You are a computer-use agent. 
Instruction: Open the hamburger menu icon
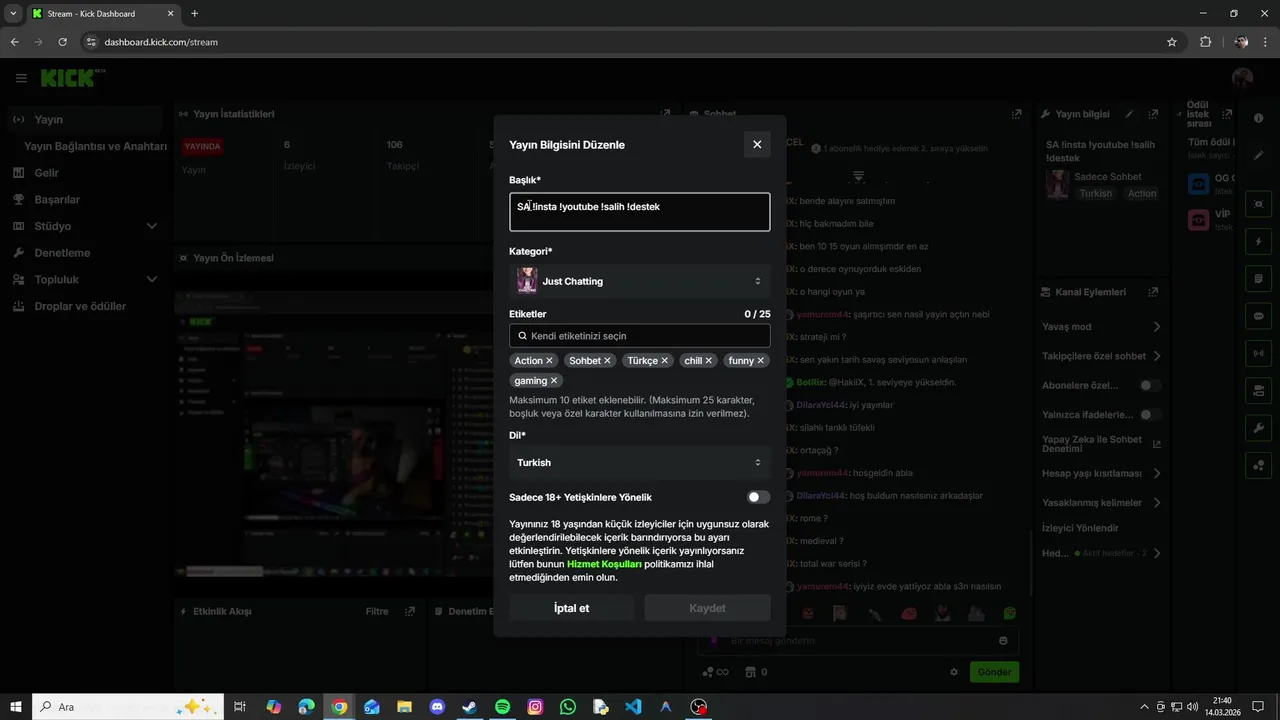21,78
